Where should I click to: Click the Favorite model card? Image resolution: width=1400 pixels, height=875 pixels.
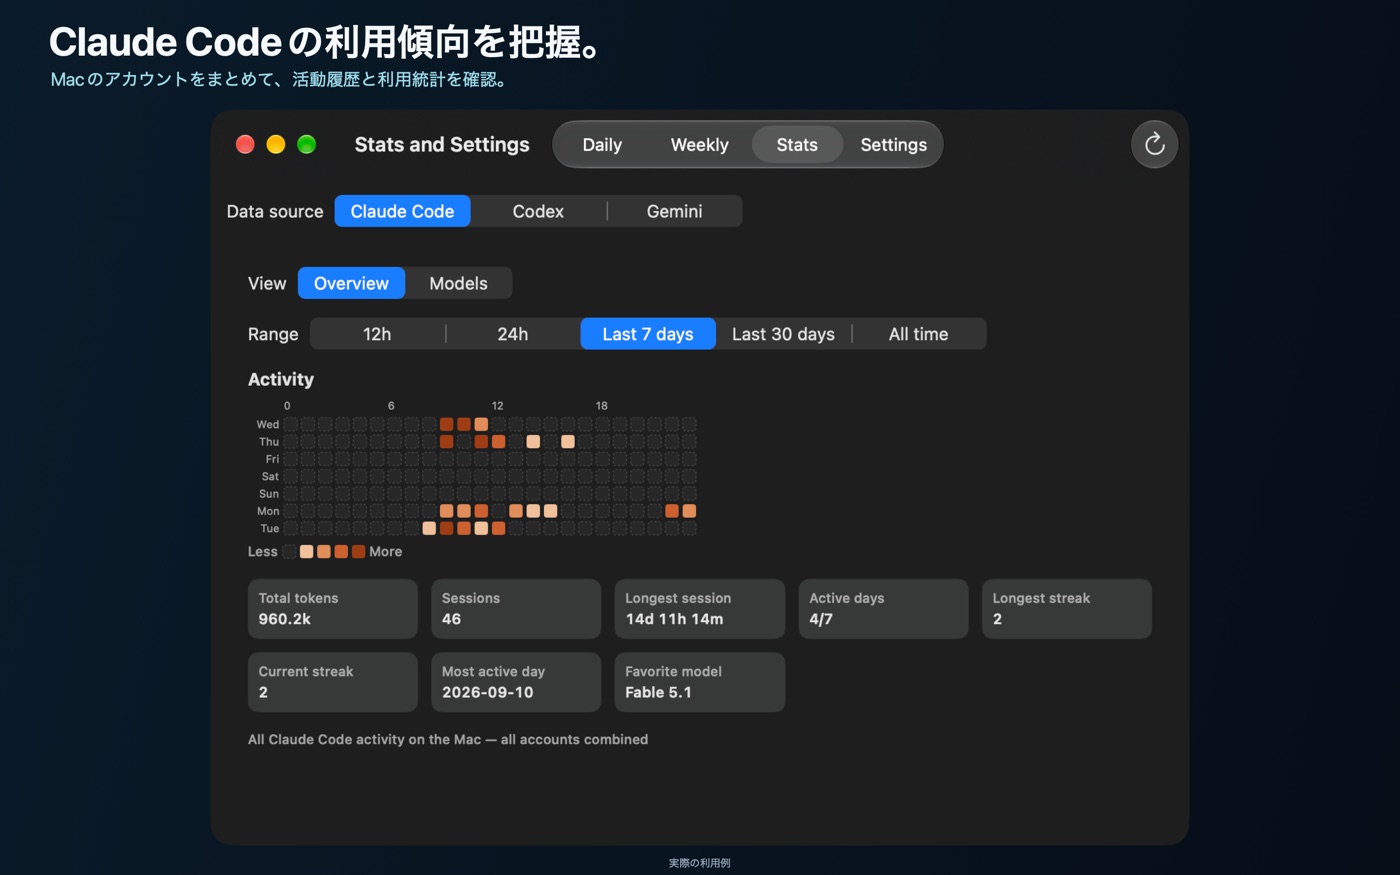[700, 682]
